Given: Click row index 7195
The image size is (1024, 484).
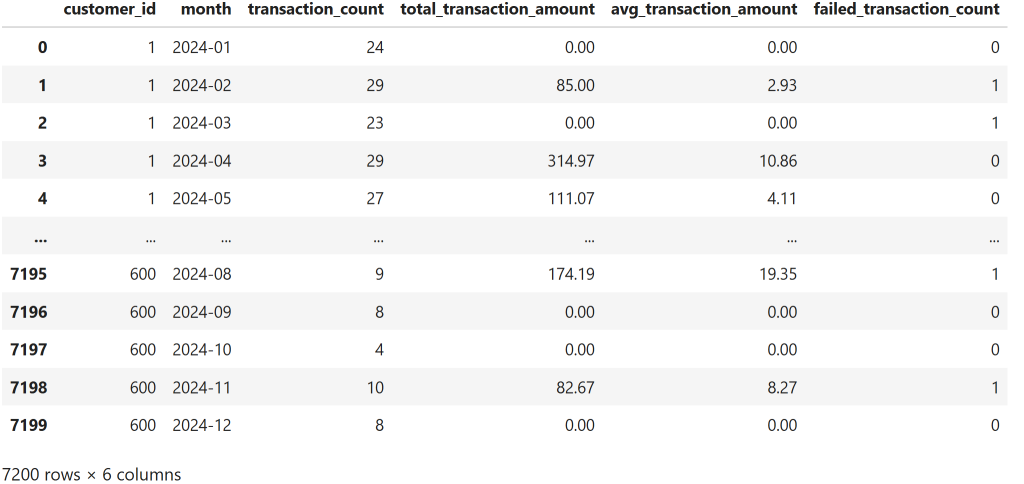Looking at the screenshot, I should point(29,274).
